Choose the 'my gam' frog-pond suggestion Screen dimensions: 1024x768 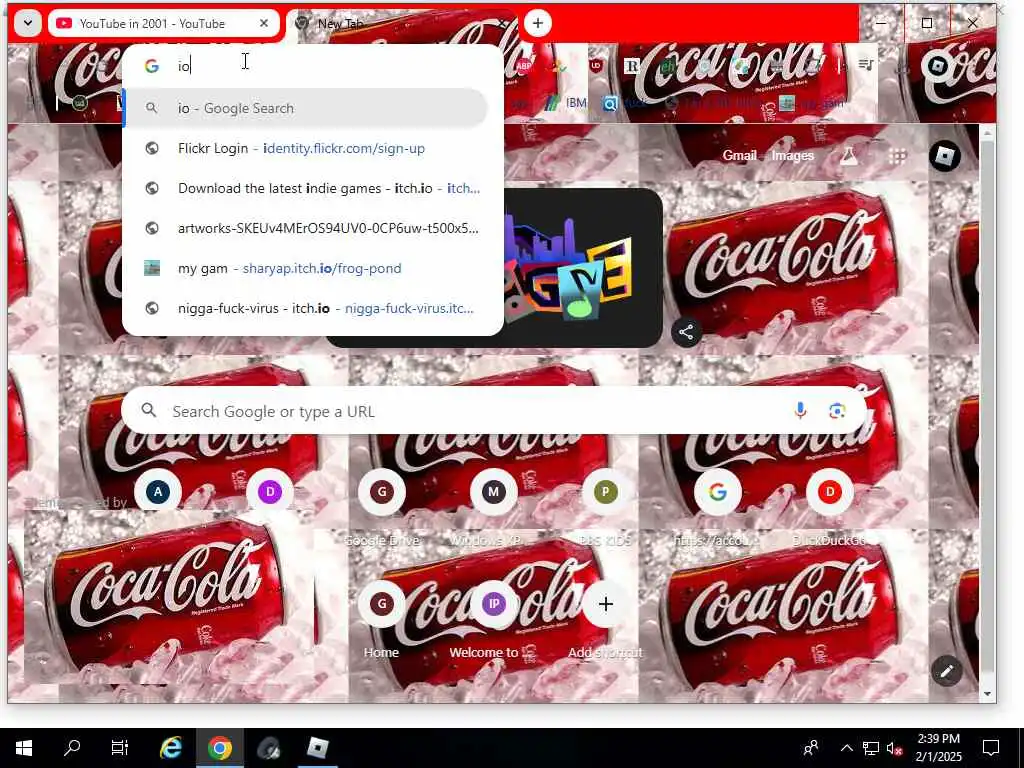306,268
